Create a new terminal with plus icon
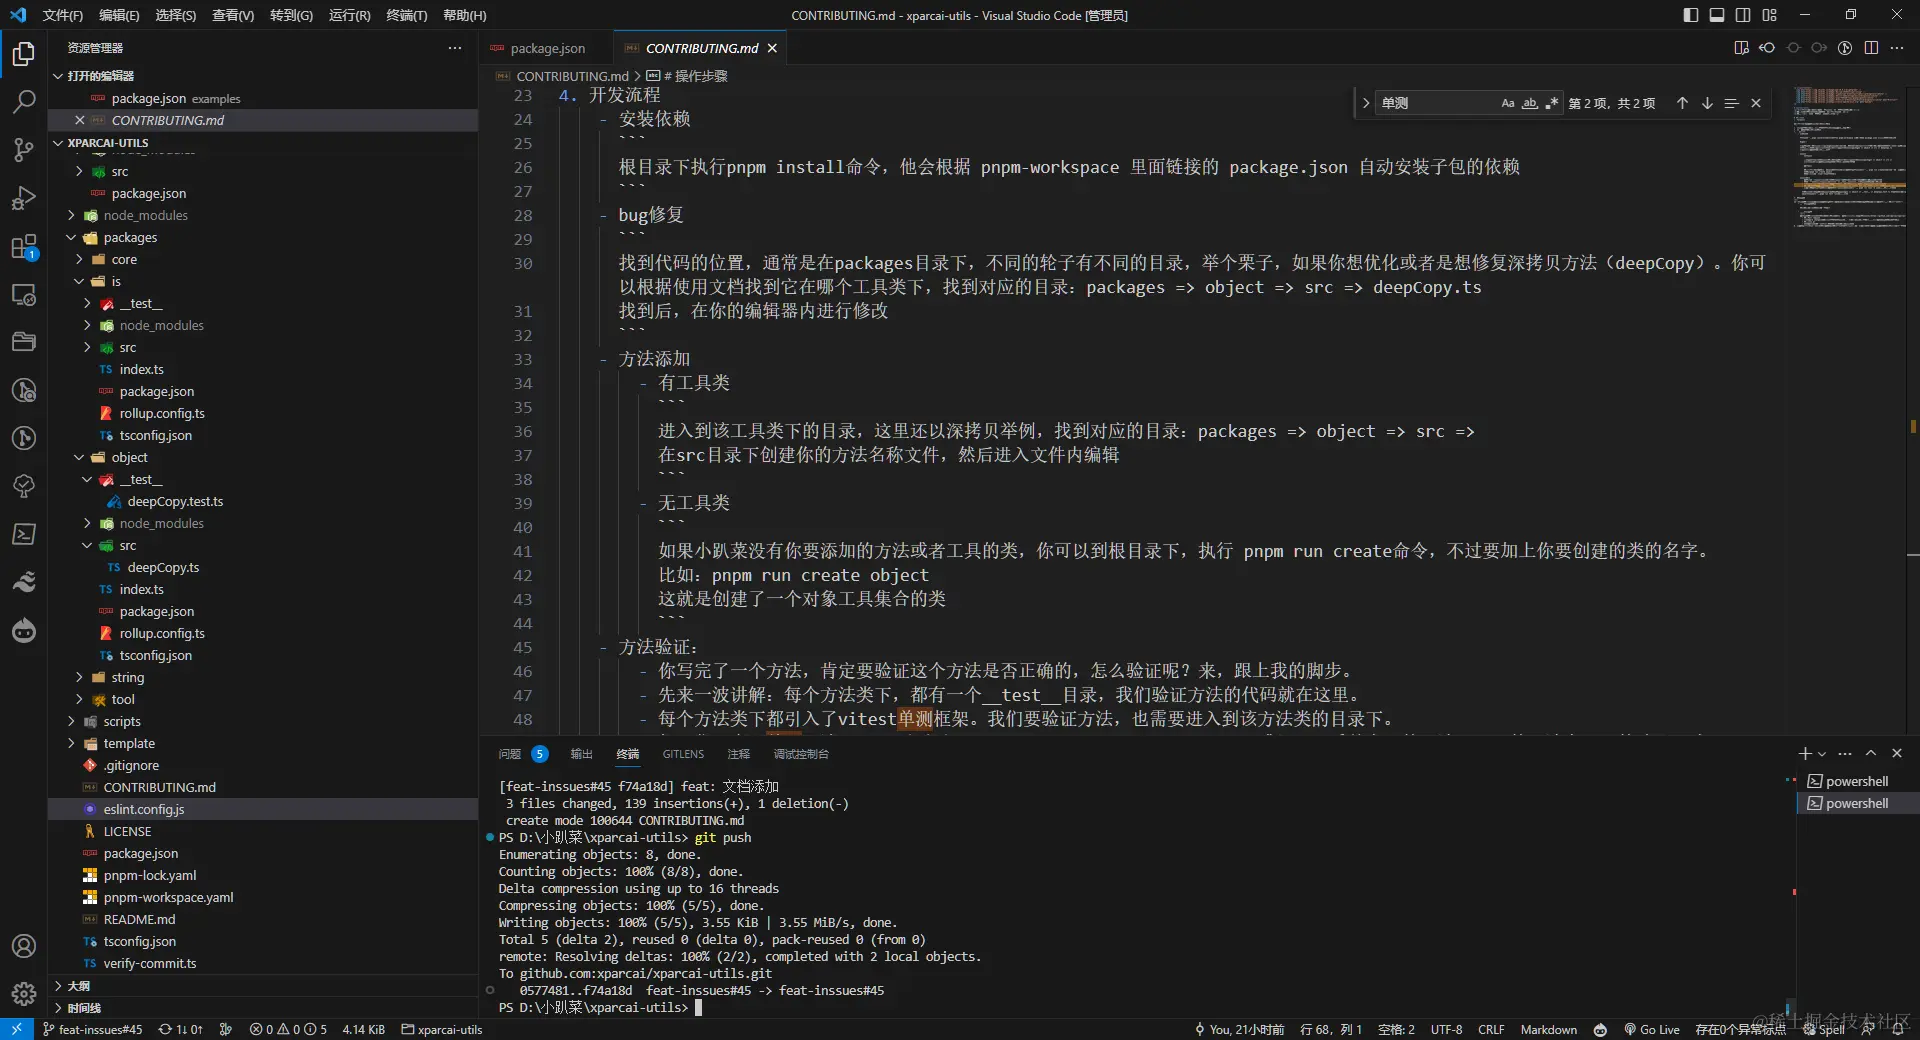This screenshot has width=1920, height=1040. click(1805, 753)
